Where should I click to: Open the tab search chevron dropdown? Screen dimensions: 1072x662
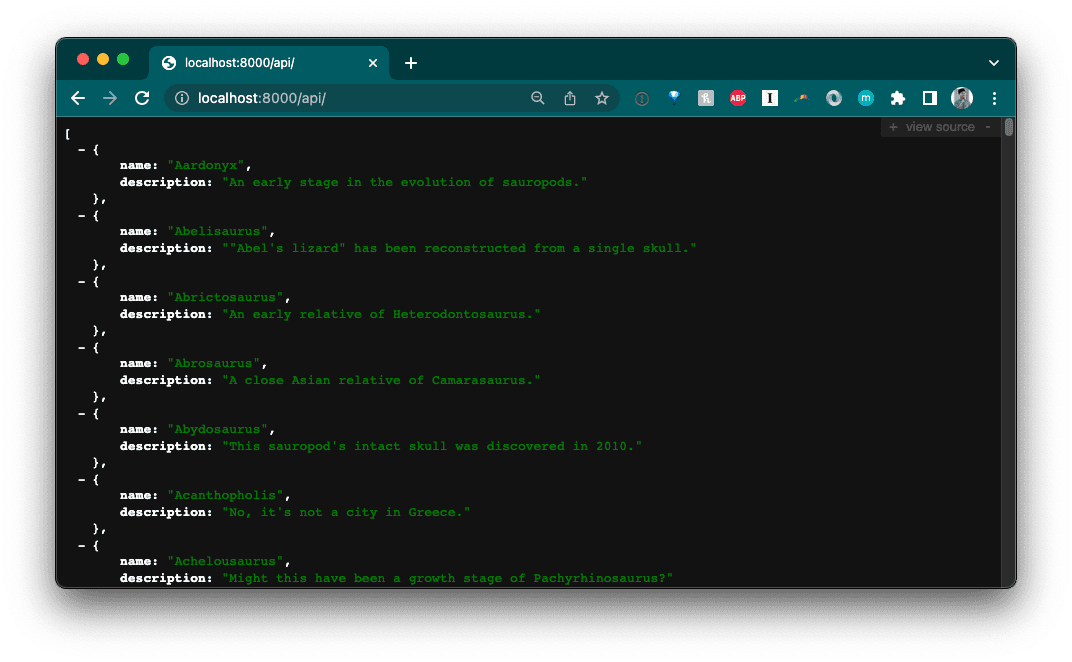(993, 63)
